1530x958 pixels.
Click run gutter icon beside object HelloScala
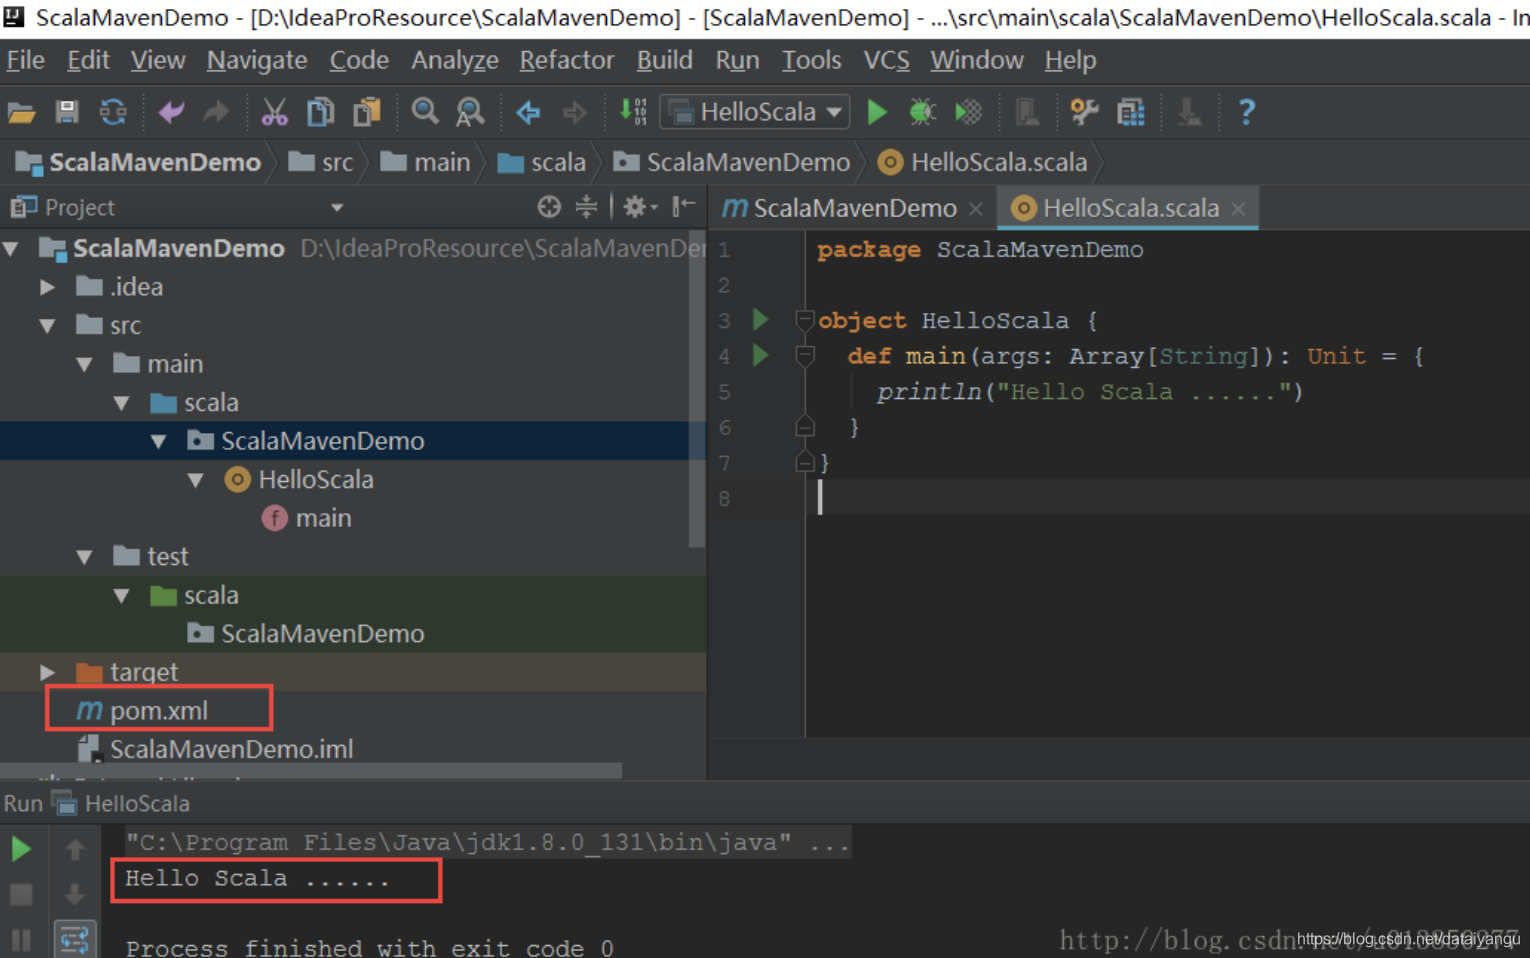760,320
